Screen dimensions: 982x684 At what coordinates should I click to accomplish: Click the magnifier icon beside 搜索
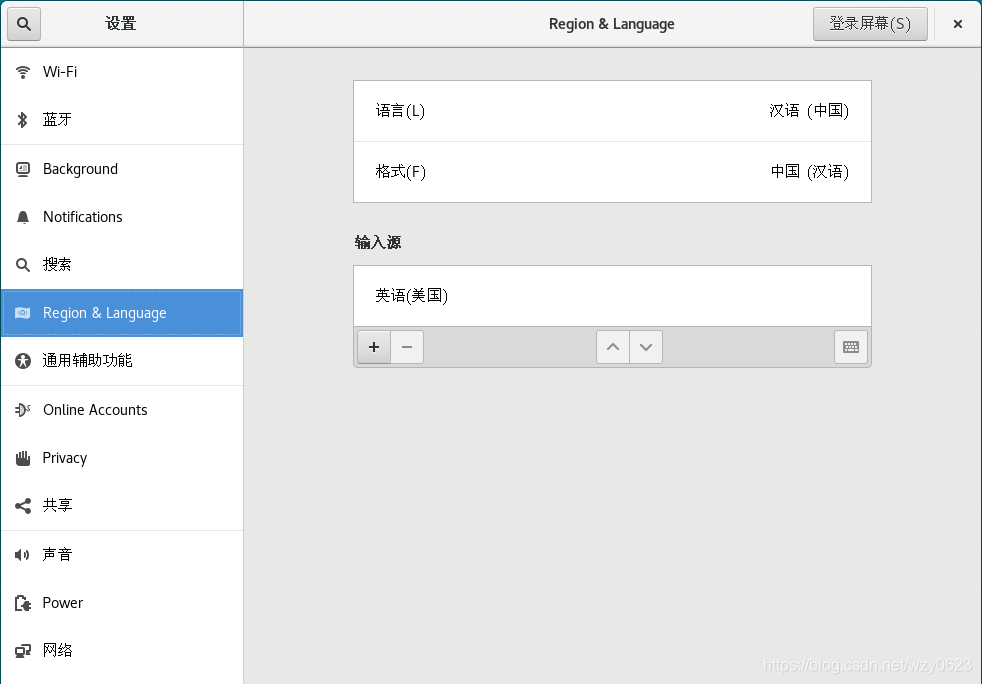click(x=23, y=265)
